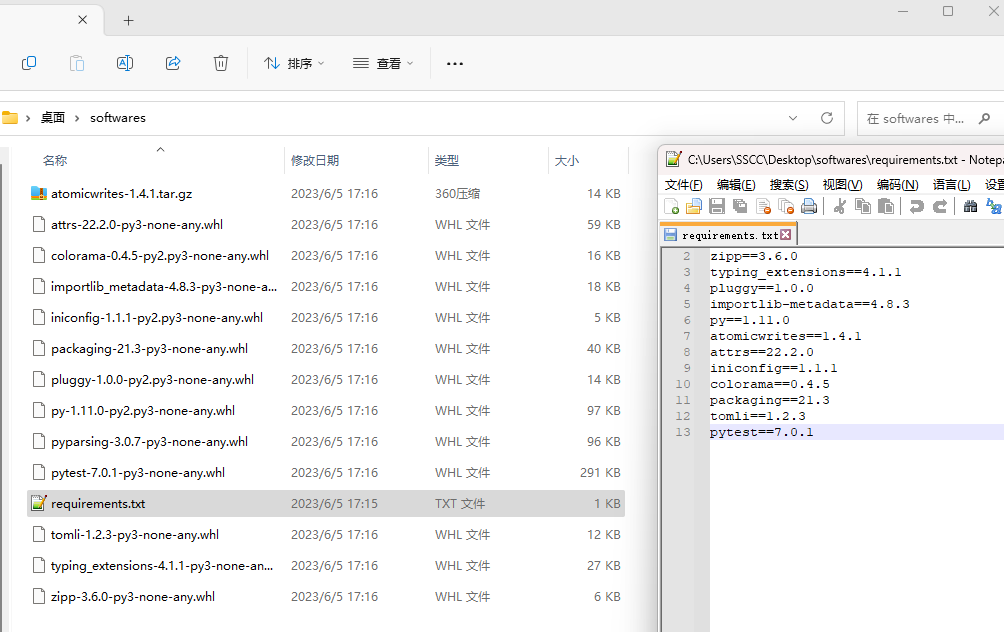
Task: Create new file in Notepad++ toolbar
Action: pyautogui.click(x=671, y=206)
